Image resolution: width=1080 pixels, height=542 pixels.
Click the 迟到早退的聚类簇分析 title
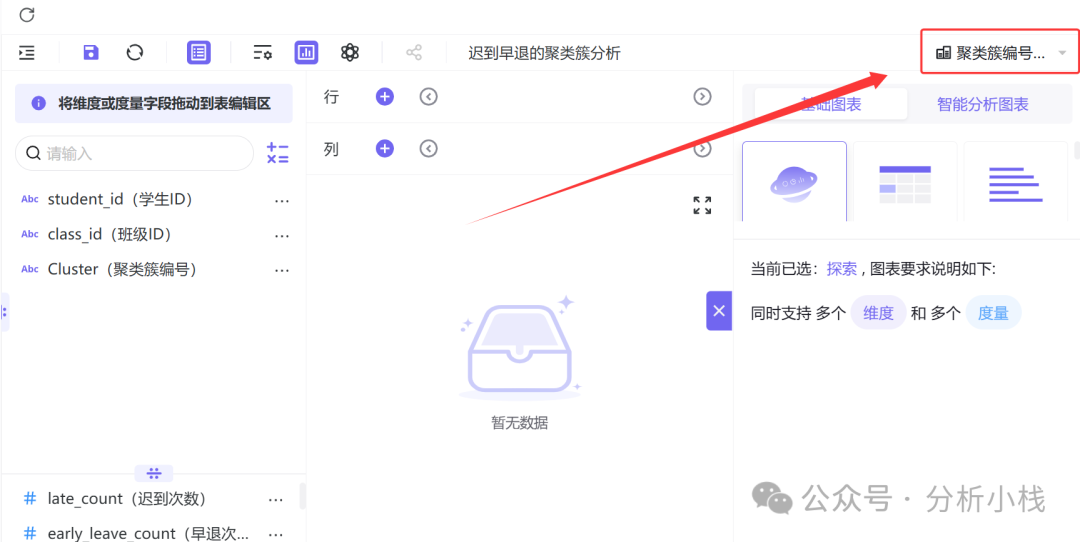[x=544, y=53]
